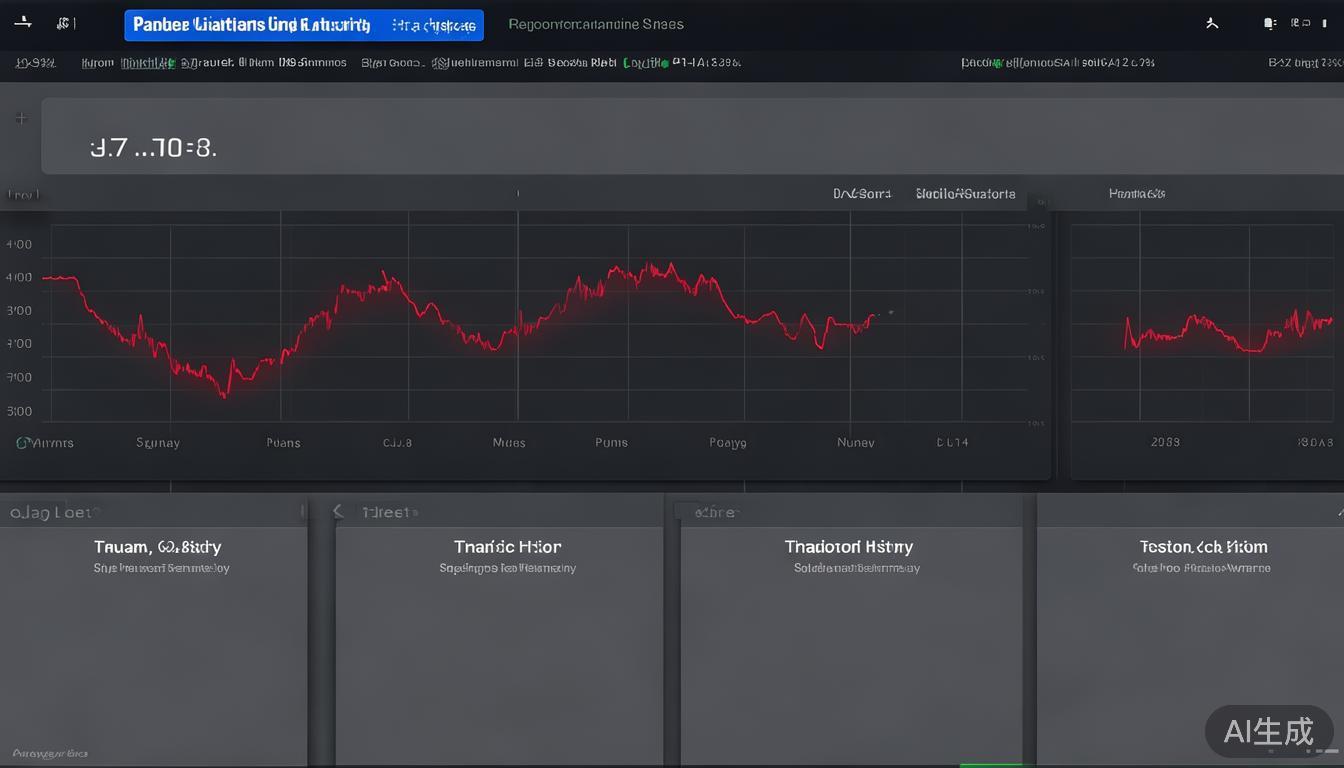Viewport: 1344px width, 768px height.
Task: Click the 'Thadotorl Hstiry' panel title
Action: point(848,547)
